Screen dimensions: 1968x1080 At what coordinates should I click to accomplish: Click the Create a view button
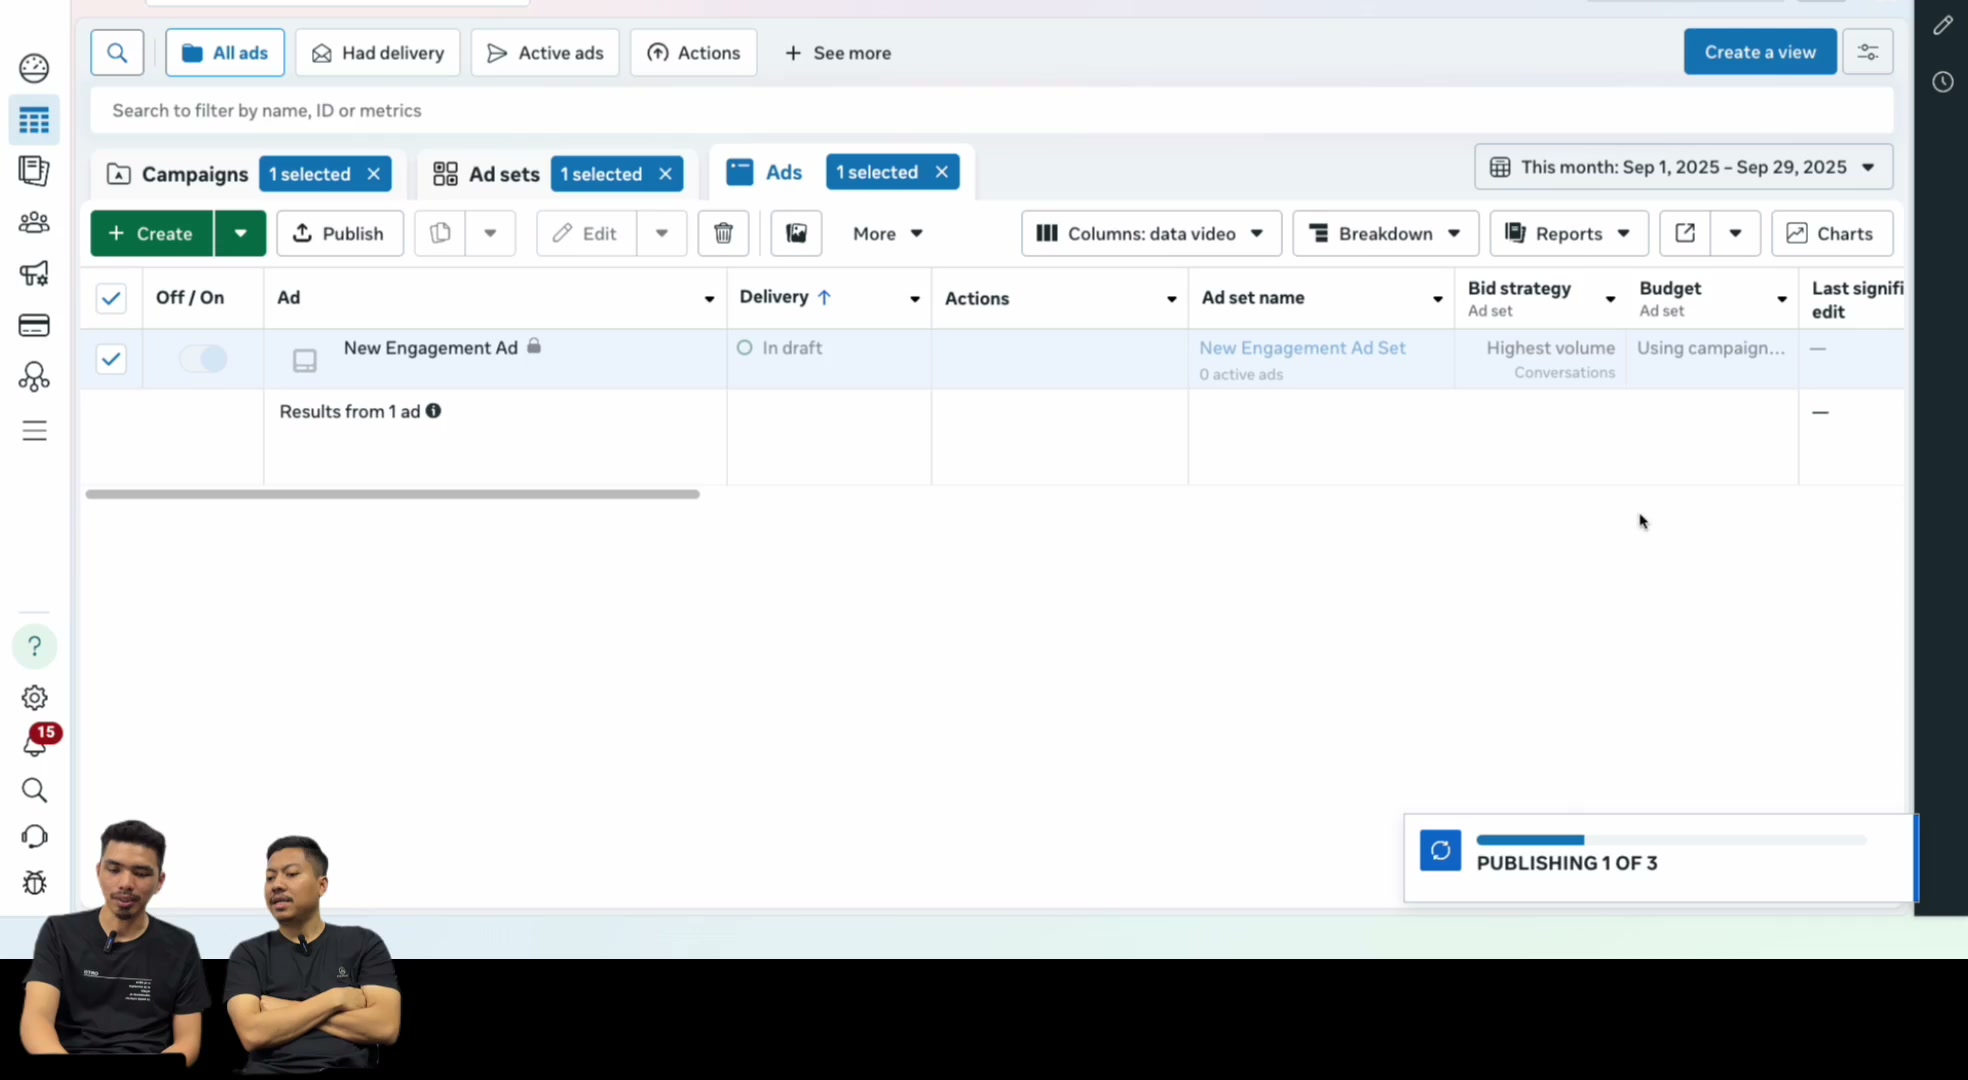pyautogui.click(x=1760, y=52)
